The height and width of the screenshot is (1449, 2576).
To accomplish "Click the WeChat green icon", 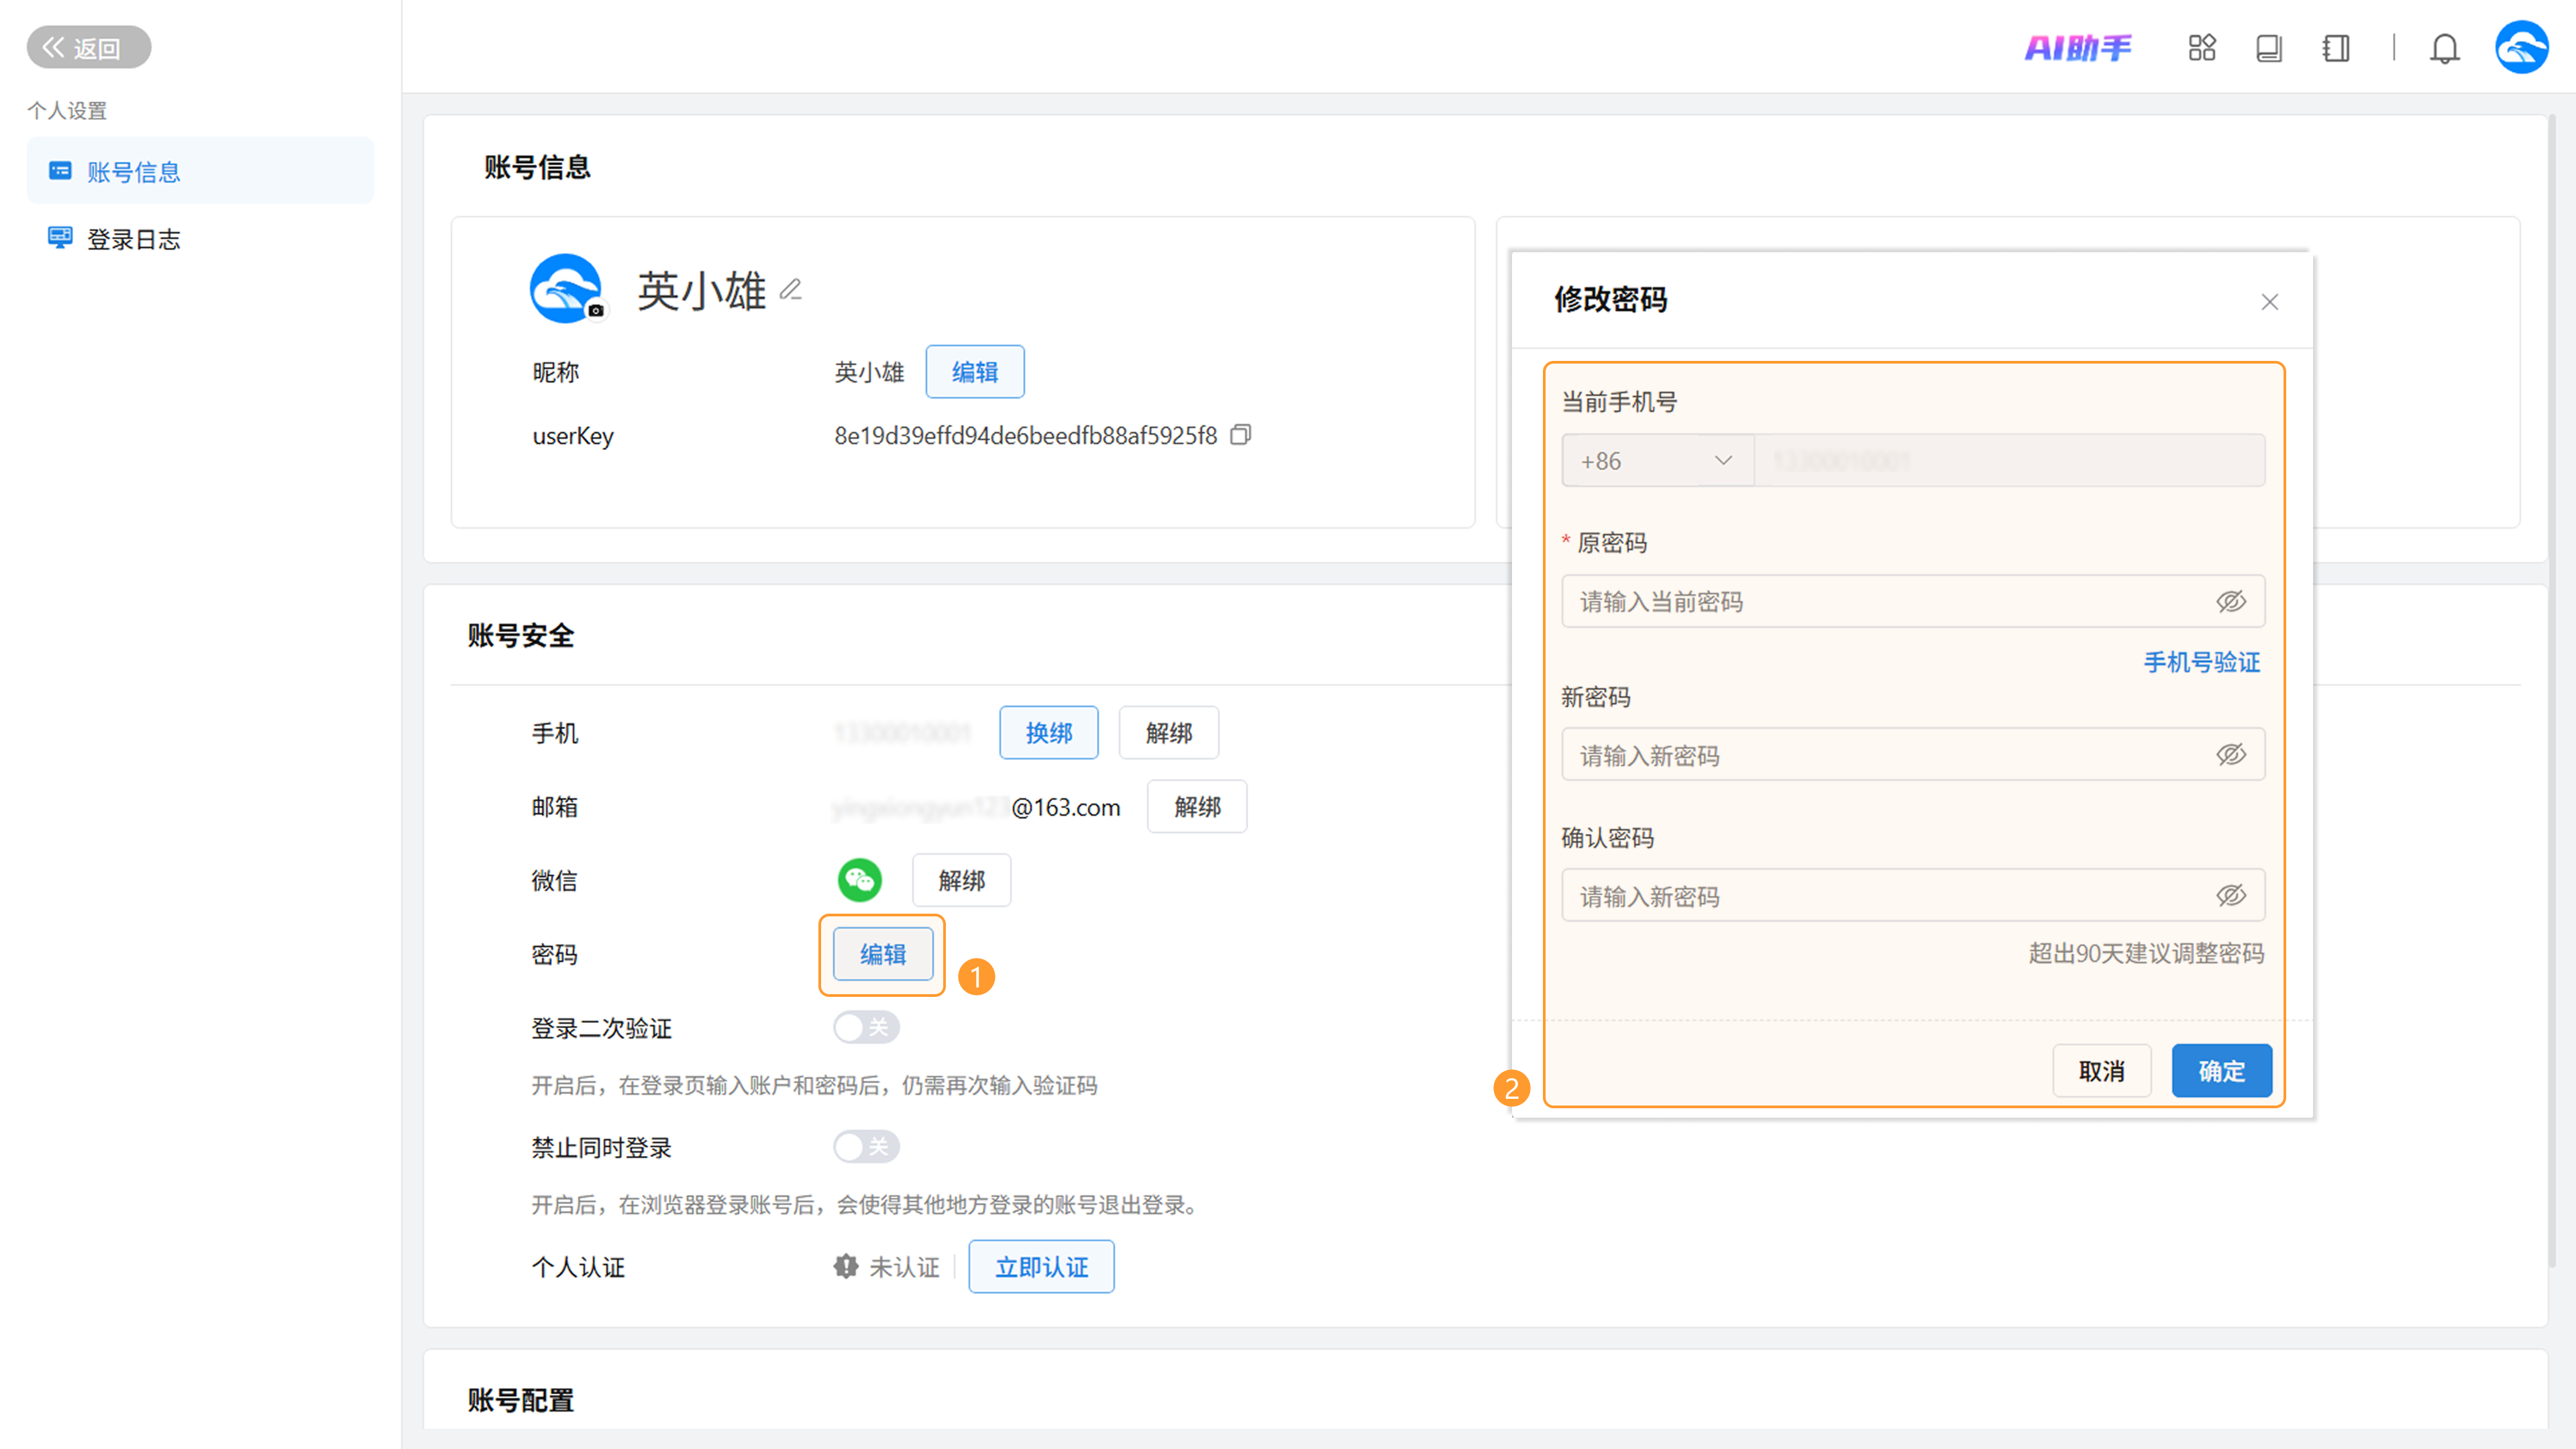I will 859,880.
